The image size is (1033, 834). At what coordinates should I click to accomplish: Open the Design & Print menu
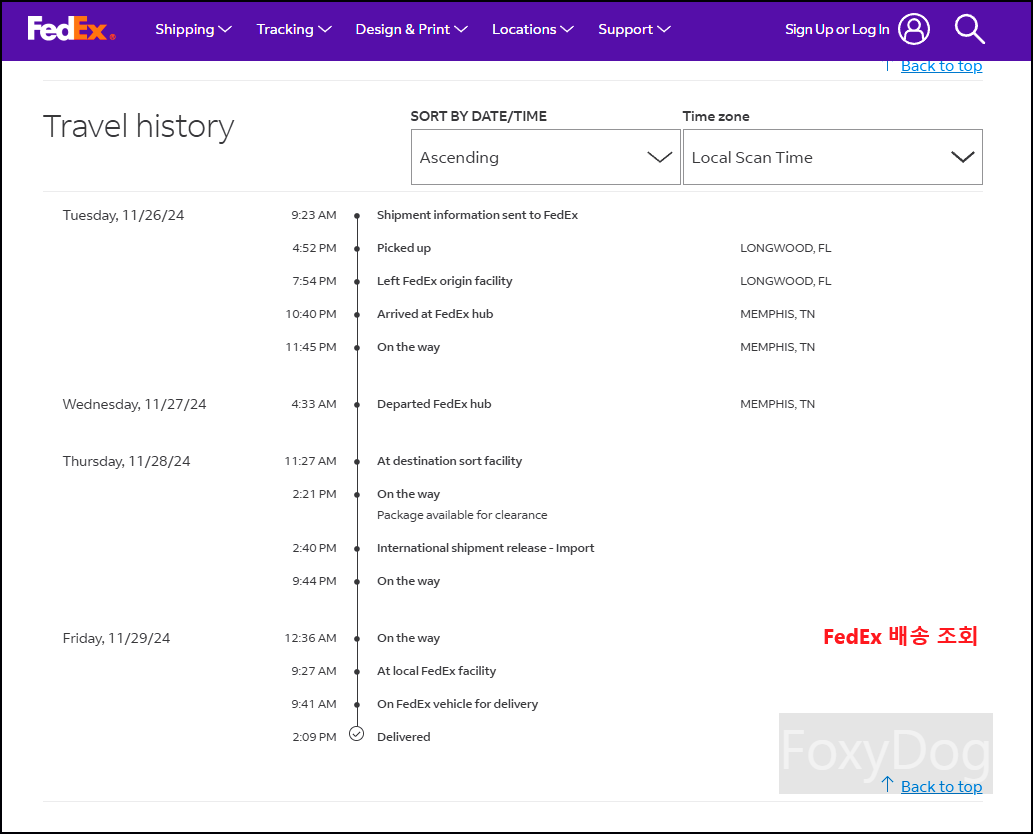411,29
